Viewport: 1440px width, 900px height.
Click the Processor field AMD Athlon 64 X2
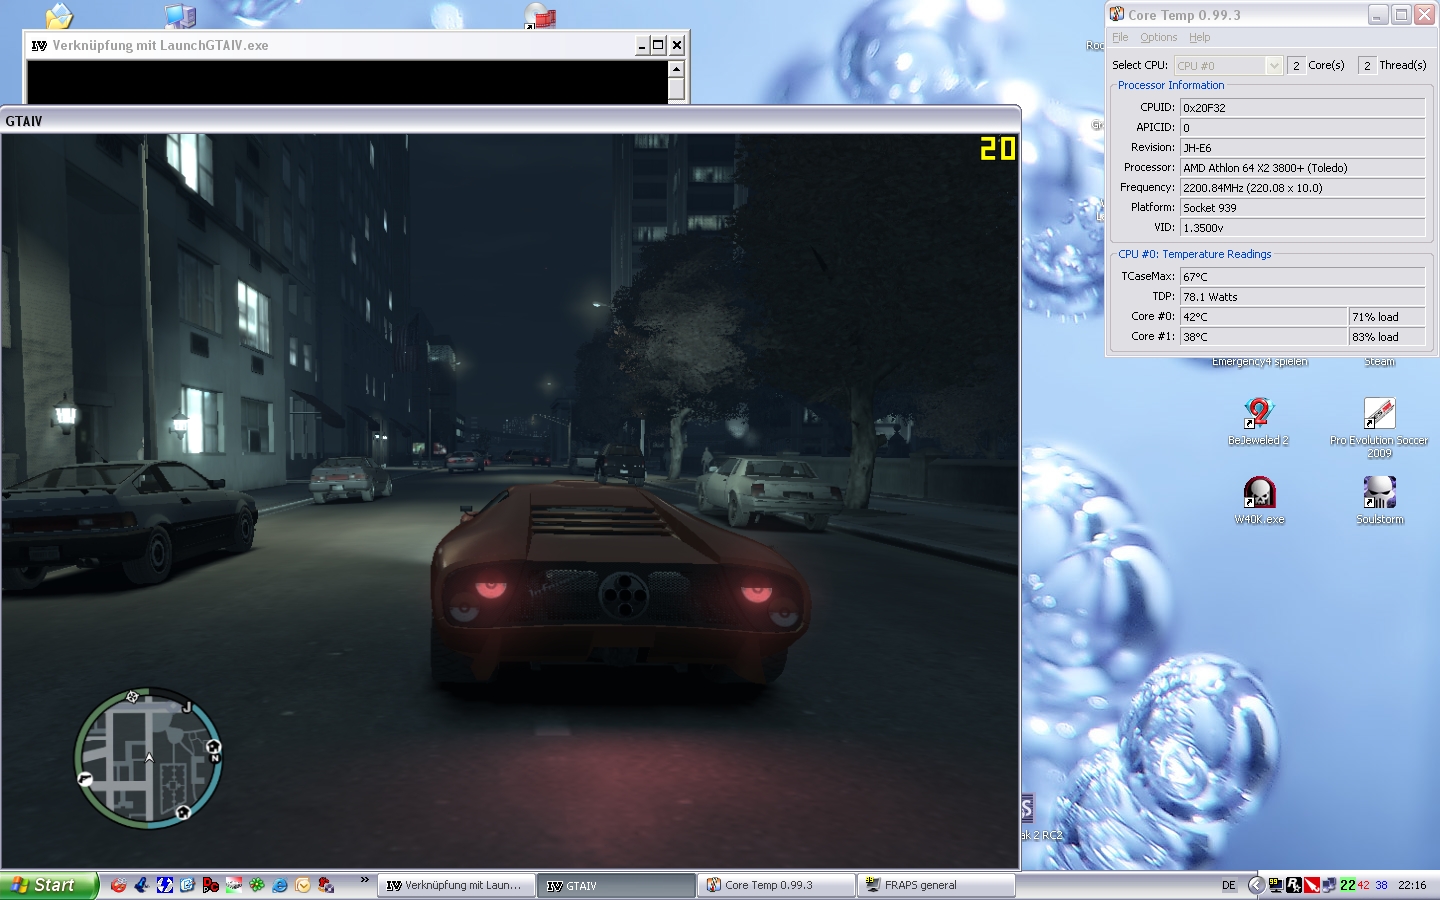(1302, 167)
